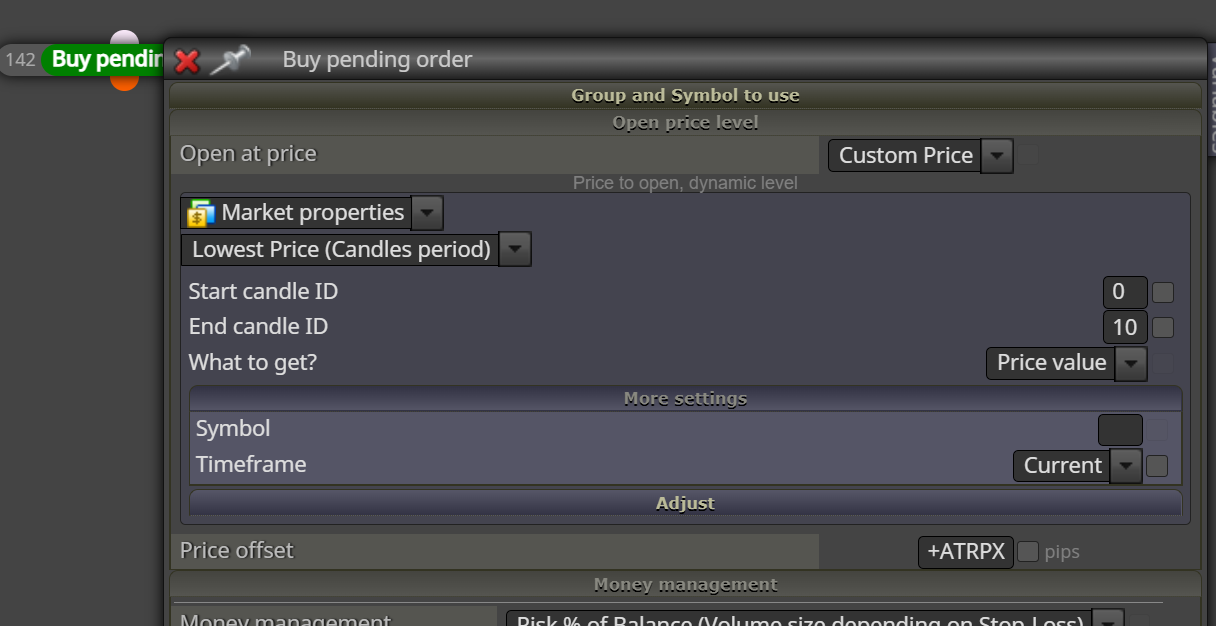Click the Start candle ID value field
This screenshot has height=626, width=1216.
click(1124, 292)
